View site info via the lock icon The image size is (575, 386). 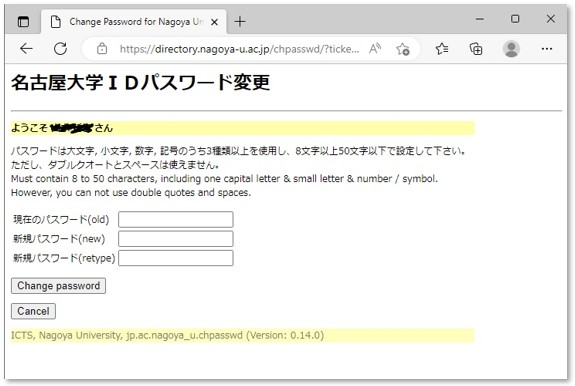102,48
